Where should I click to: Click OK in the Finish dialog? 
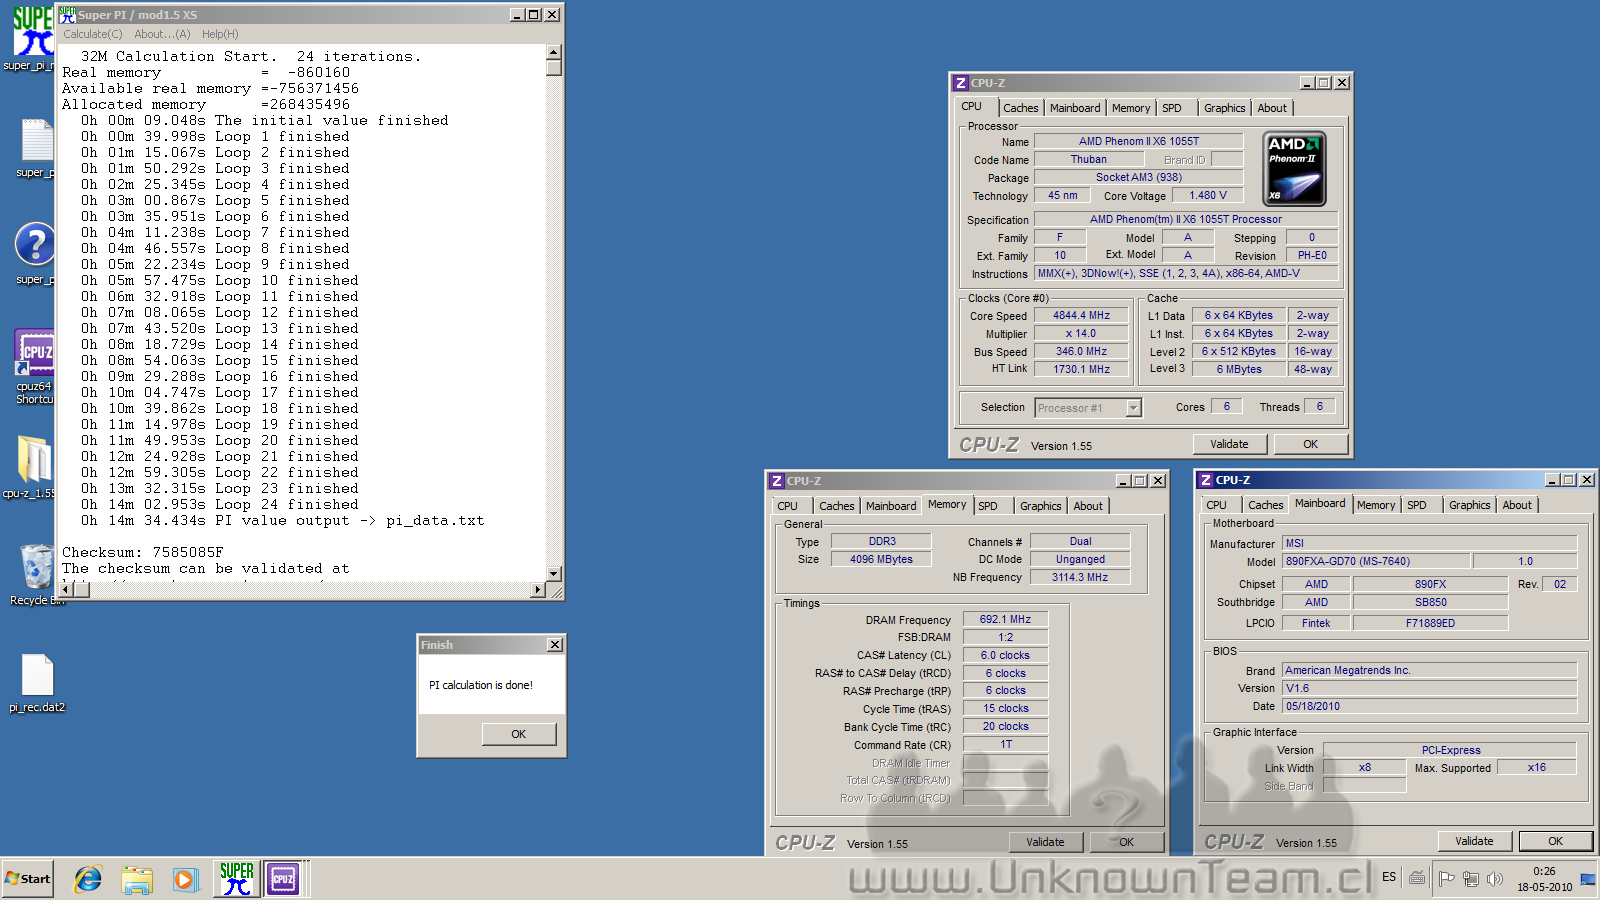[x=518, y=734]
